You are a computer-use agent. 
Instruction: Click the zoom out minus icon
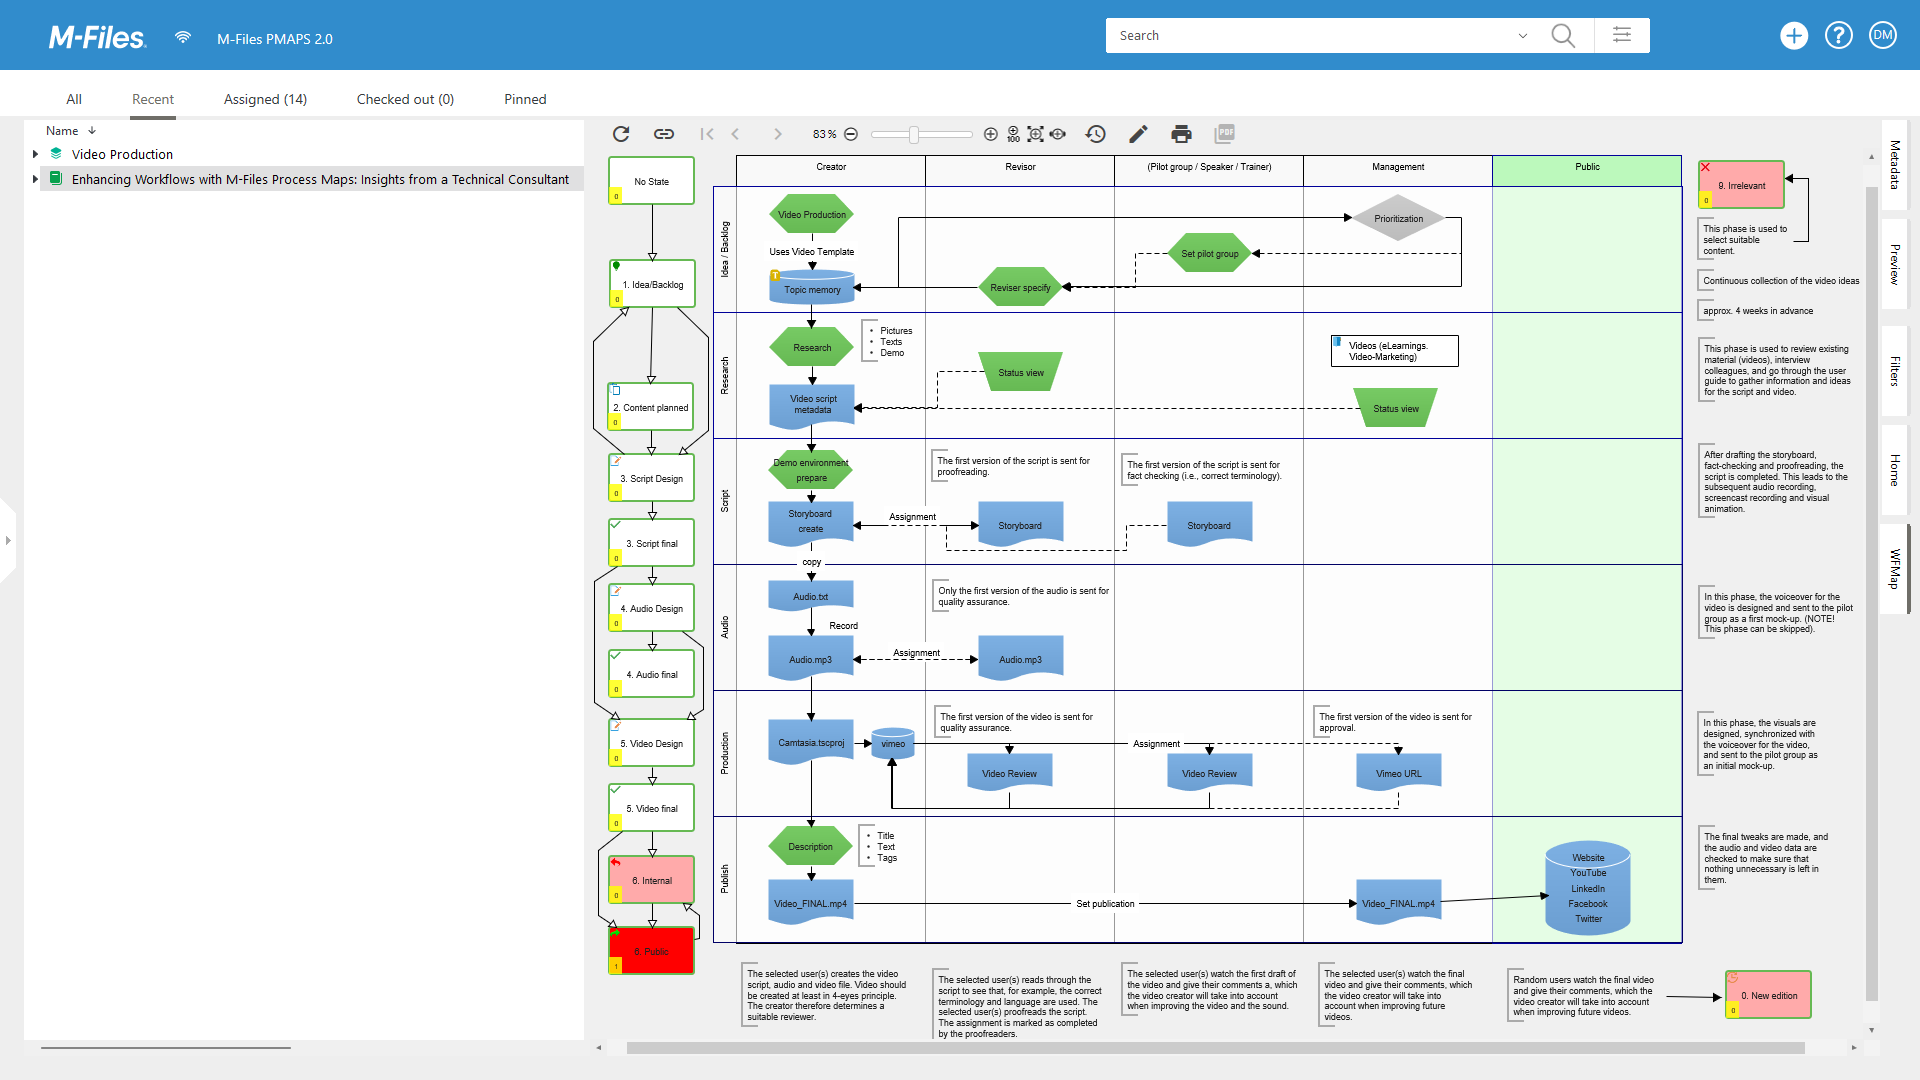pos(851,134)
